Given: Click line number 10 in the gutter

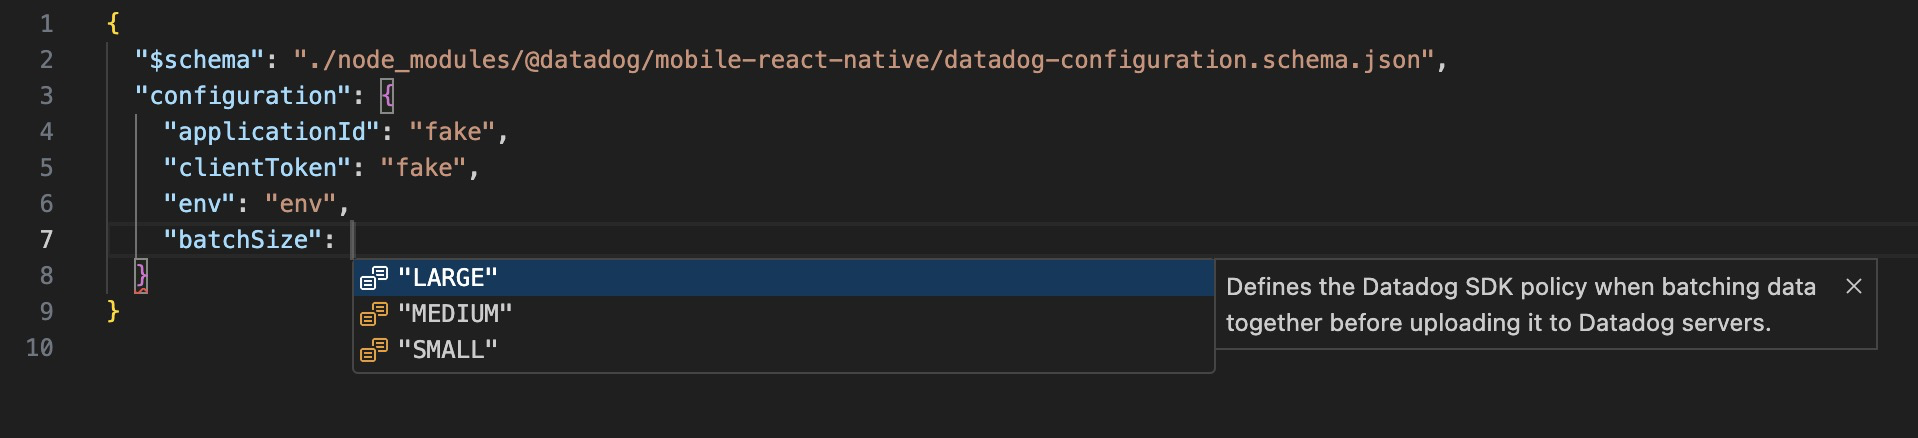Looking at the screenshot, I should coord(40,348).
